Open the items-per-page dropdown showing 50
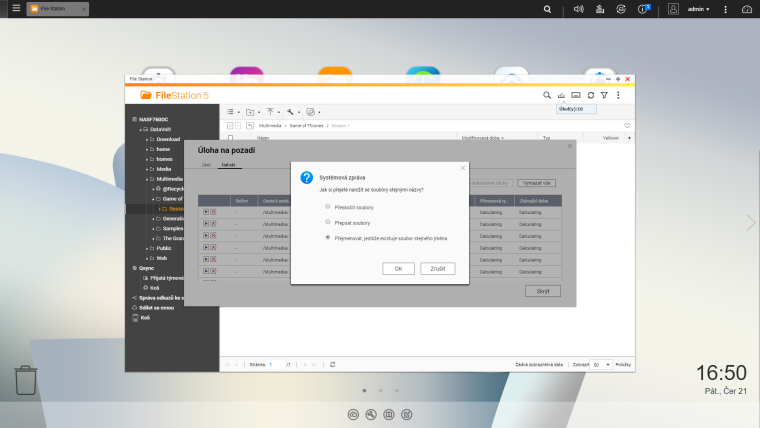This screenshot has width=760, height=428. tap(601, 365)
